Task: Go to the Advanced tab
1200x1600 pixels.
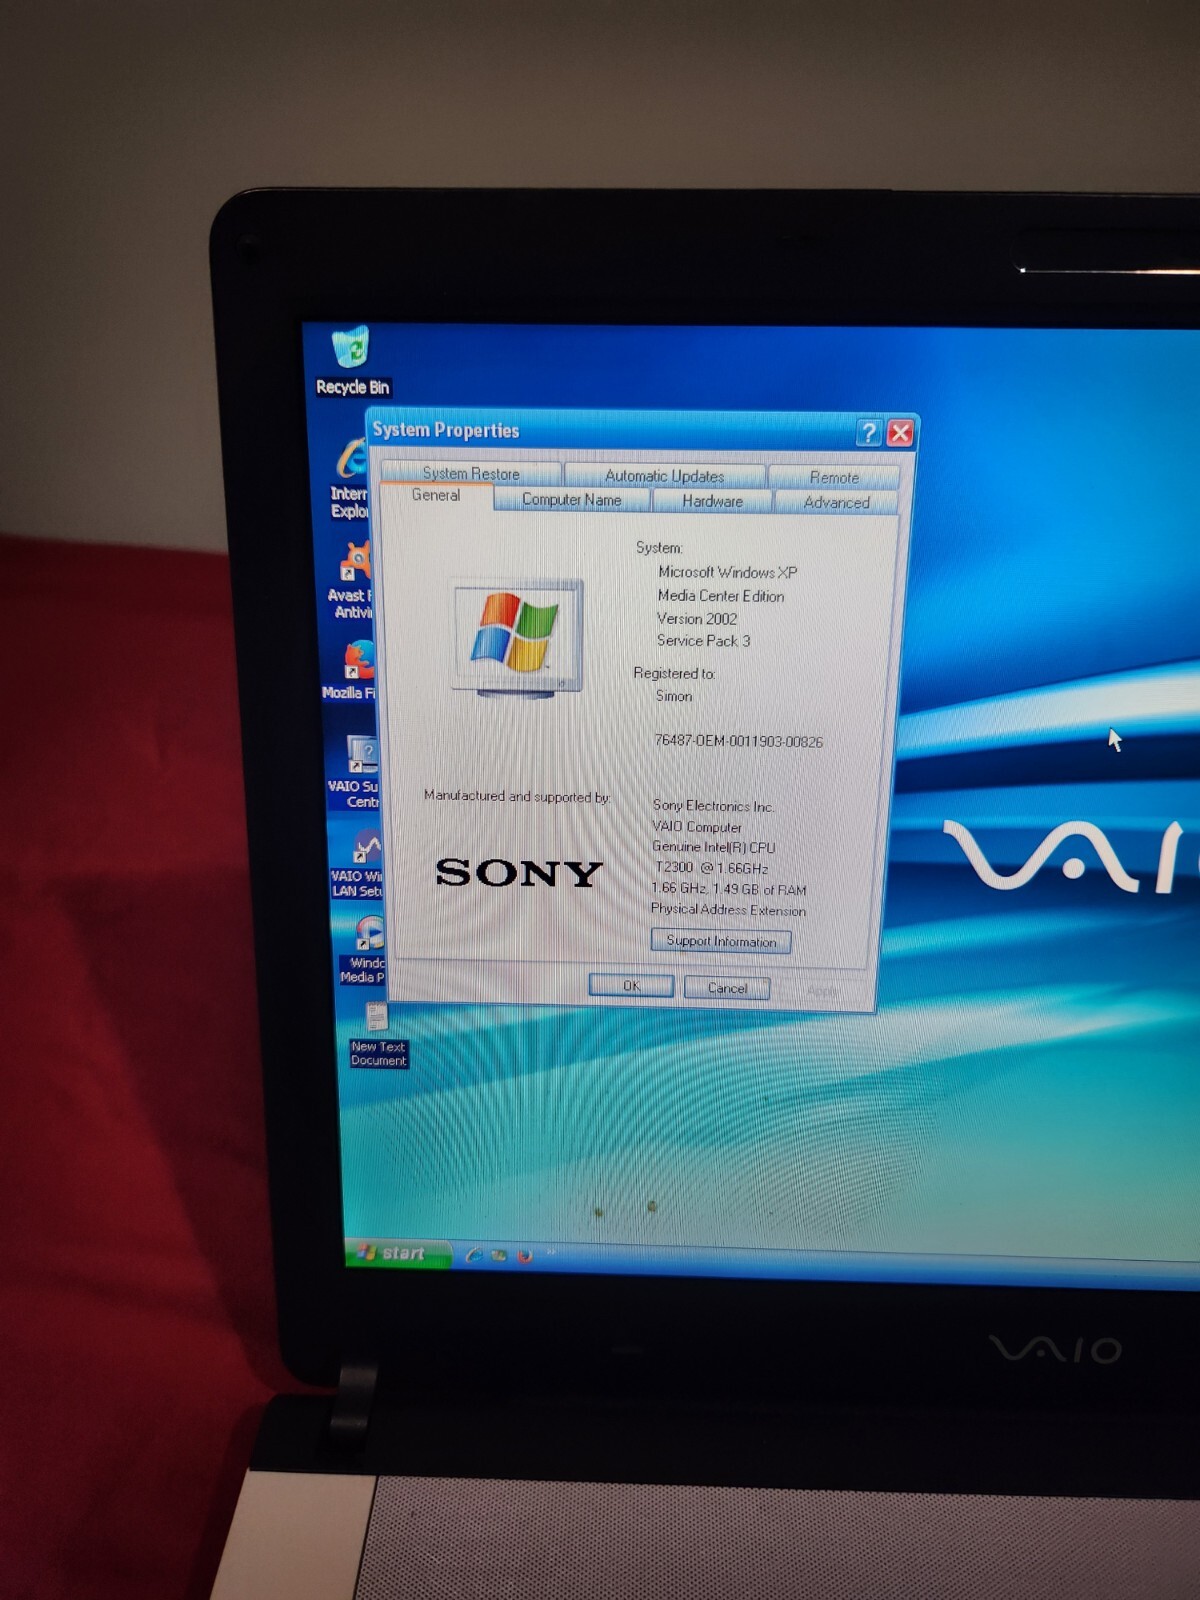Action: [836, 502]
